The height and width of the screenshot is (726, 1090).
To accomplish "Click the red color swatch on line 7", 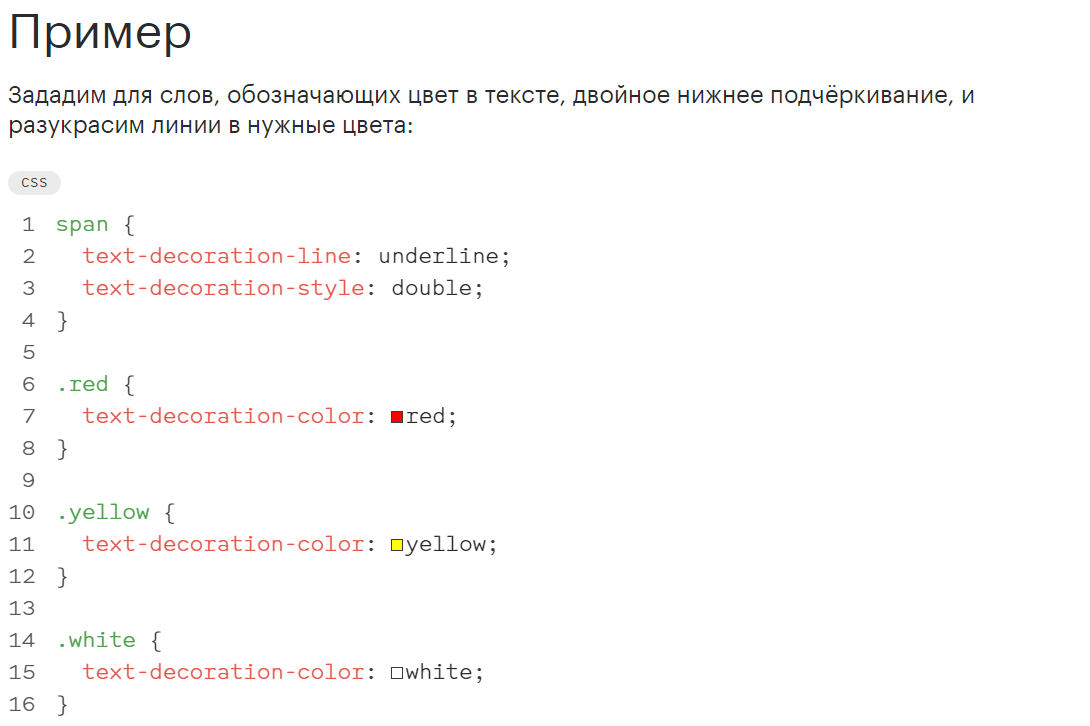I will pyautogui.click(x=397, y=417).
